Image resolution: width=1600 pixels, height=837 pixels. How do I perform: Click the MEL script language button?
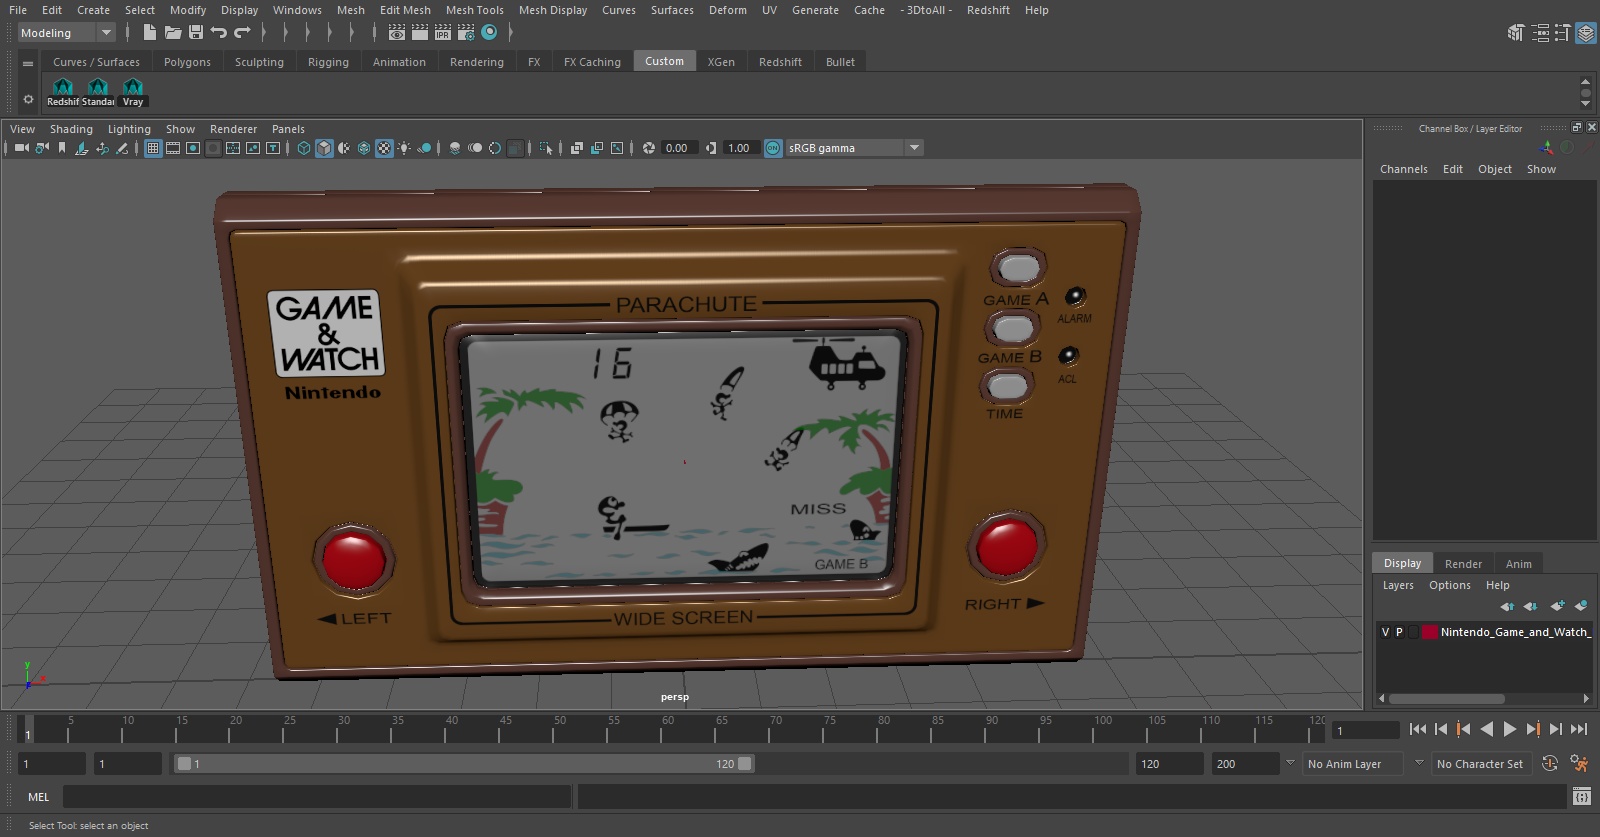coord(38,797)
